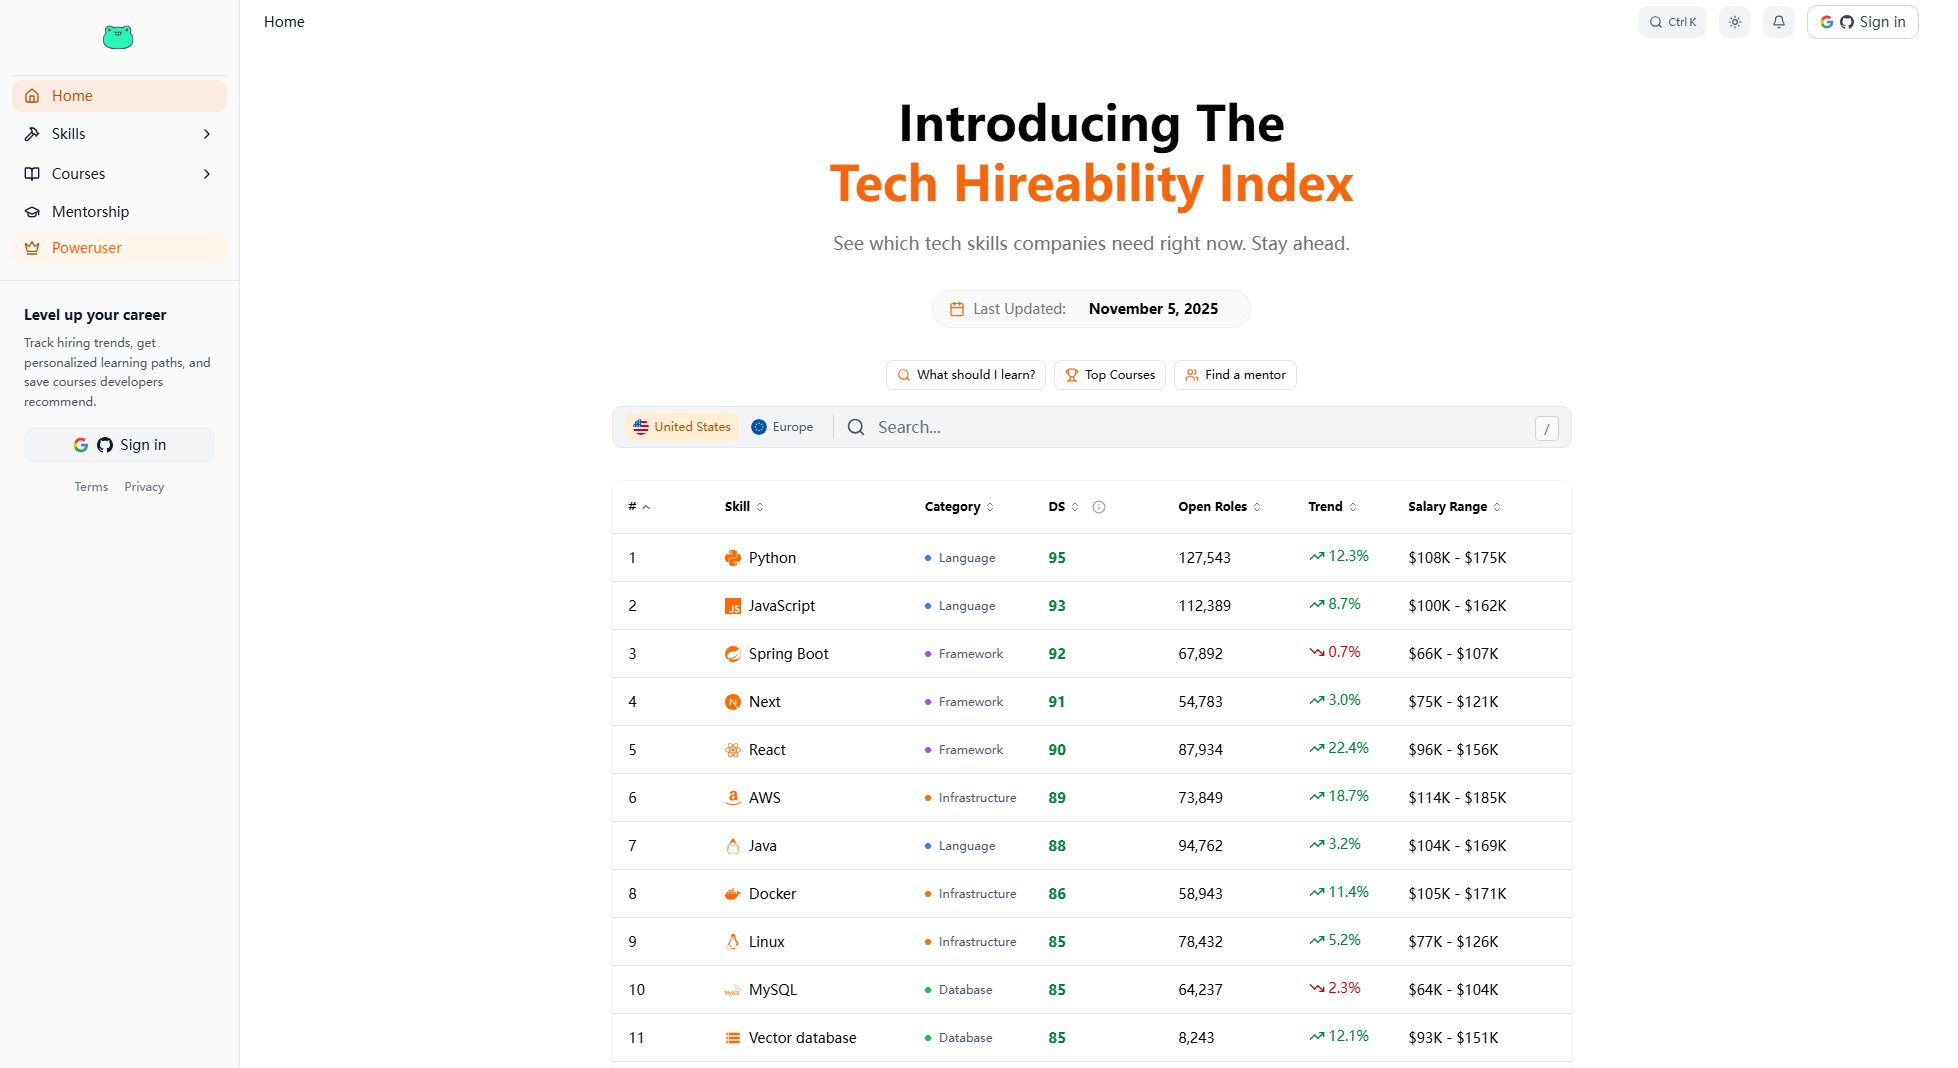Click the notification bell
Screen dimensions: 1958x1068
coord(1778,21)
